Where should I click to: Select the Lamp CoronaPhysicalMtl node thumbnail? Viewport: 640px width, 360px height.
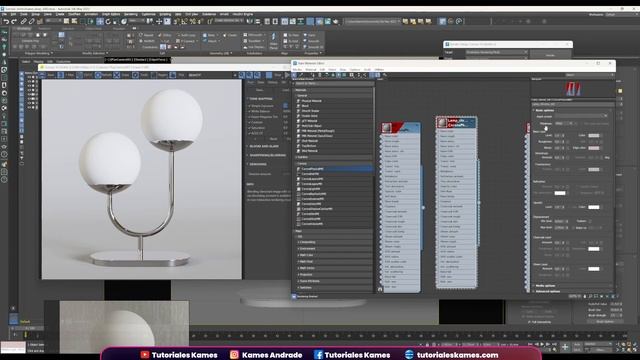pos(442,122)
